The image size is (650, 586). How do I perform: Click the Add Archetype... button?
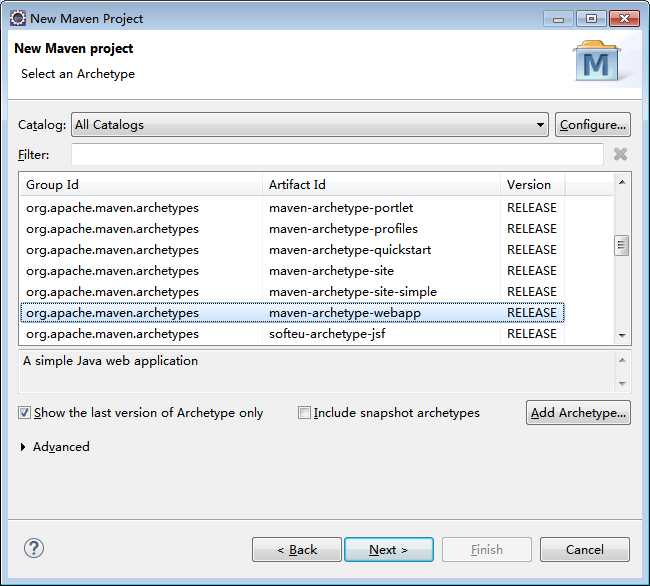pyautogui.click(x=578, y=413)
